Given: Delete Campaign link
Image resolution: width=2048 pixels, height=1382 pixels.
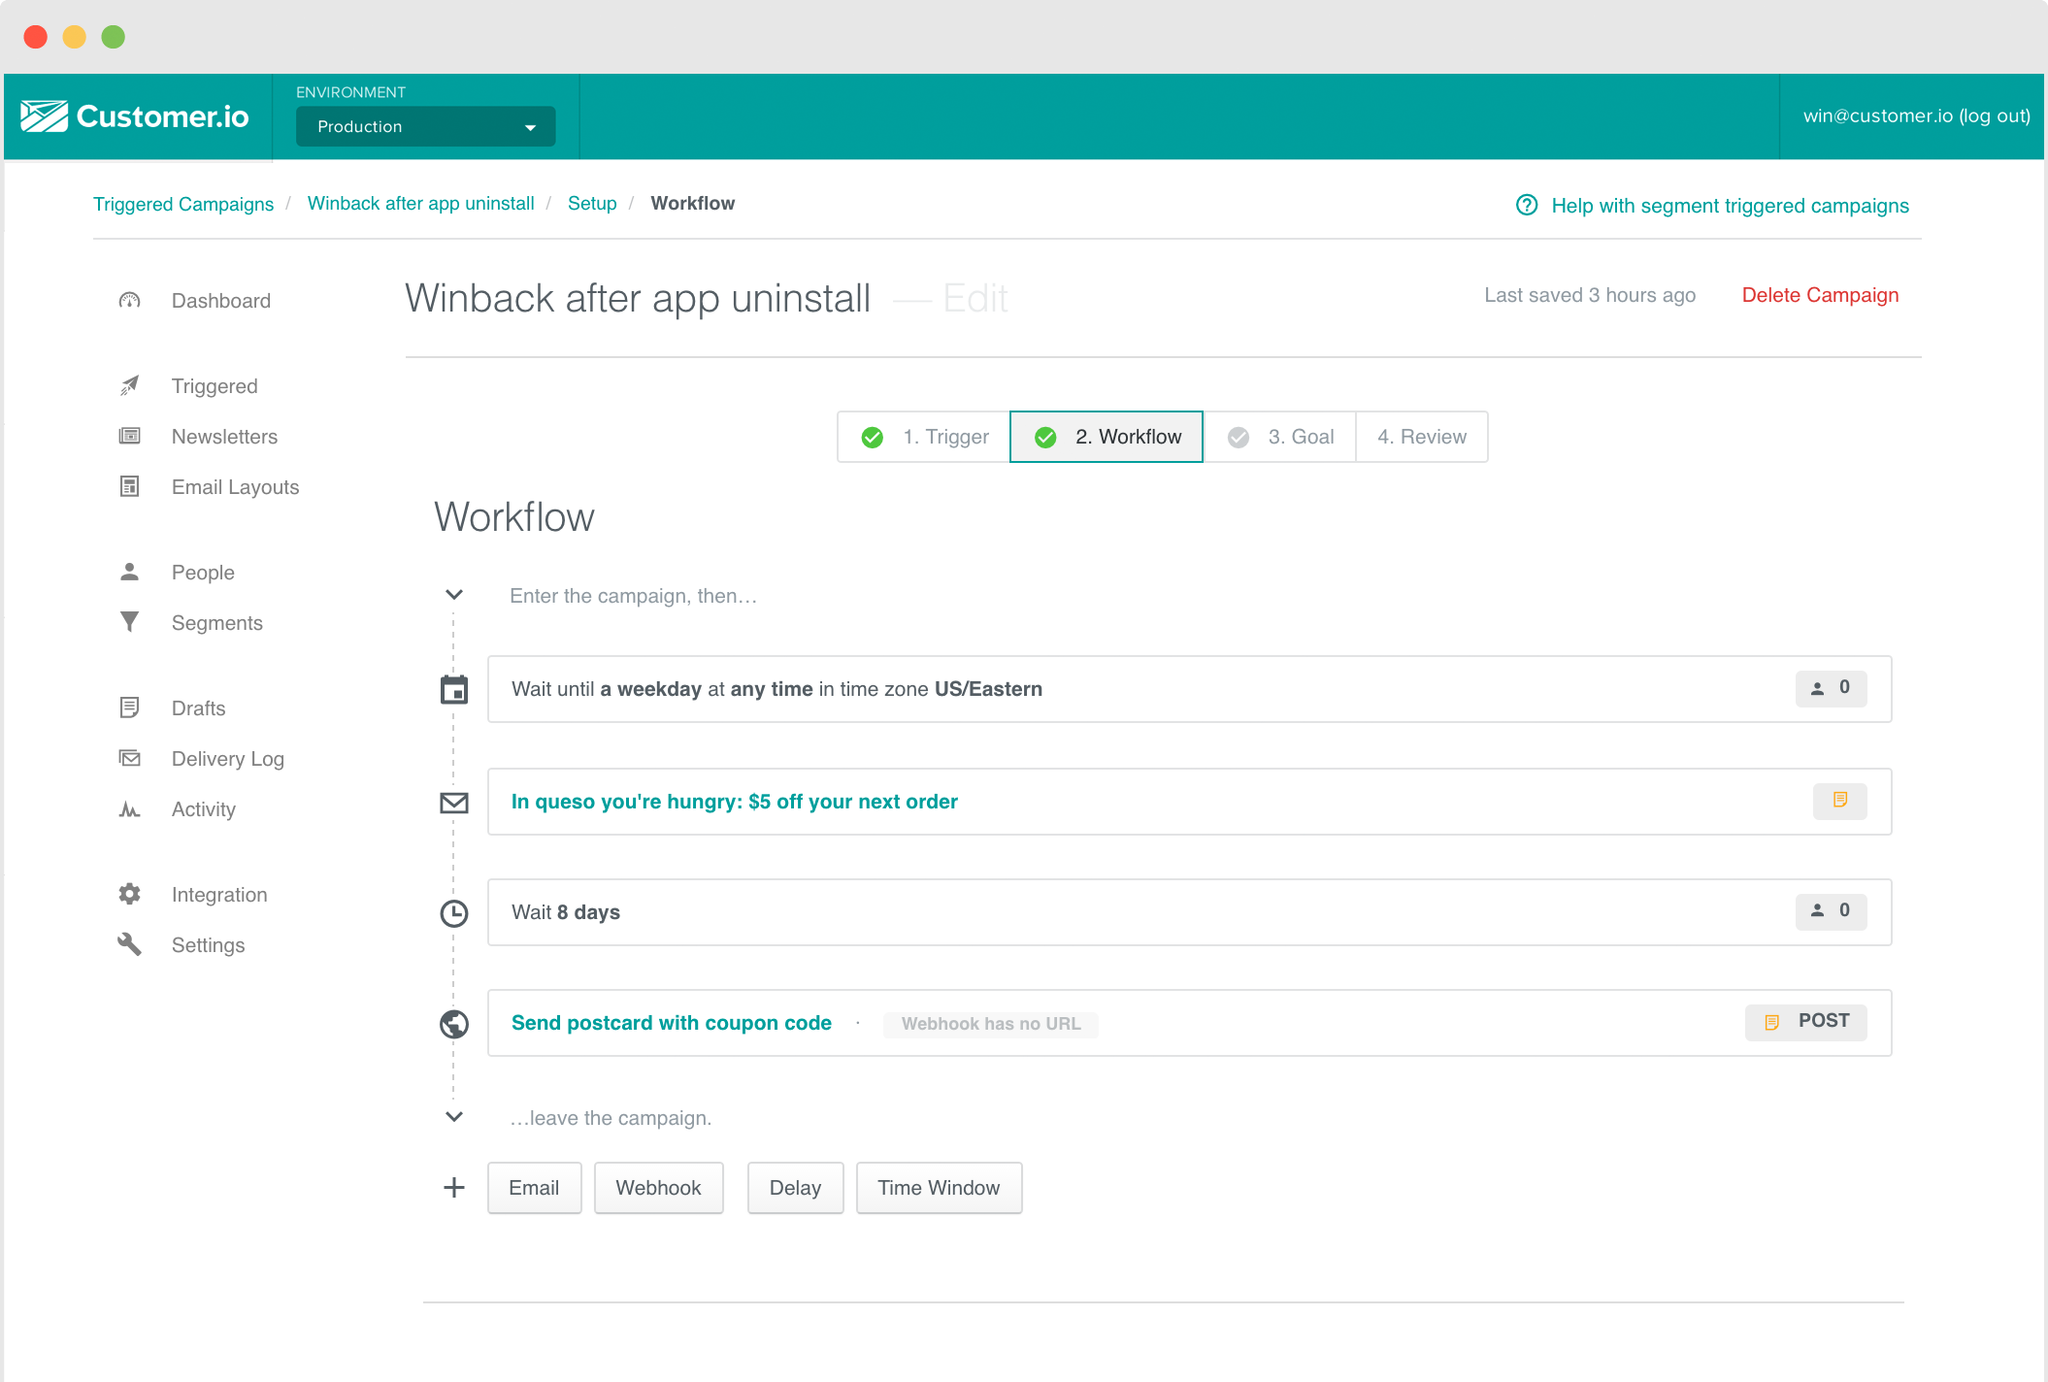Looking at the screenshot, I should point(1820,295).
